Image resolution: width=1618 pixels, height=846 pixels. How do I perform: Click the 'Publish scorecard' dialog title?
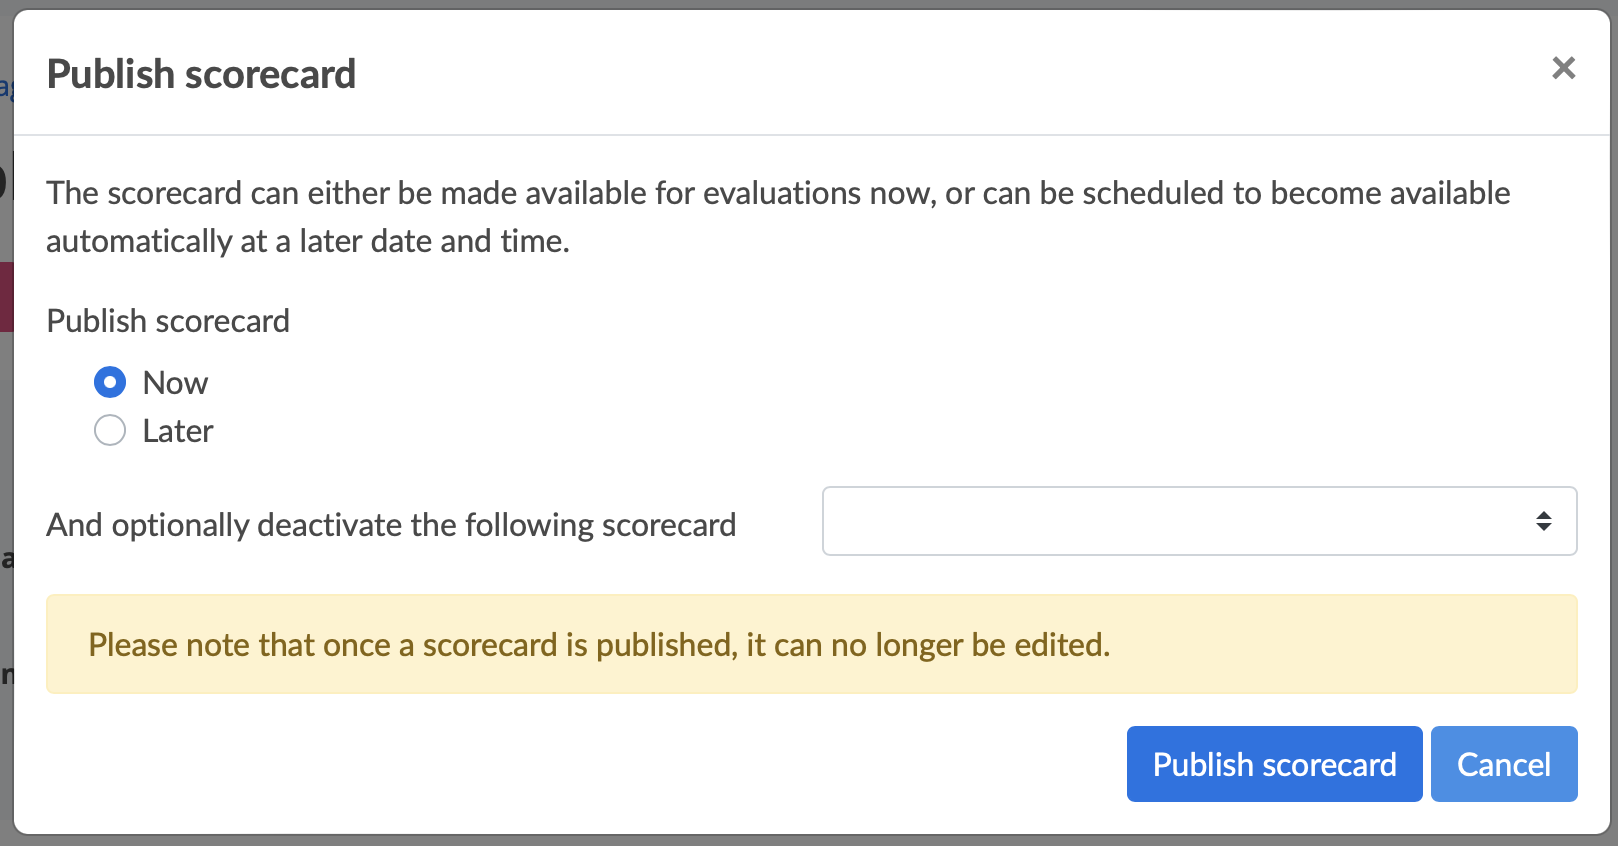[201, 74]
